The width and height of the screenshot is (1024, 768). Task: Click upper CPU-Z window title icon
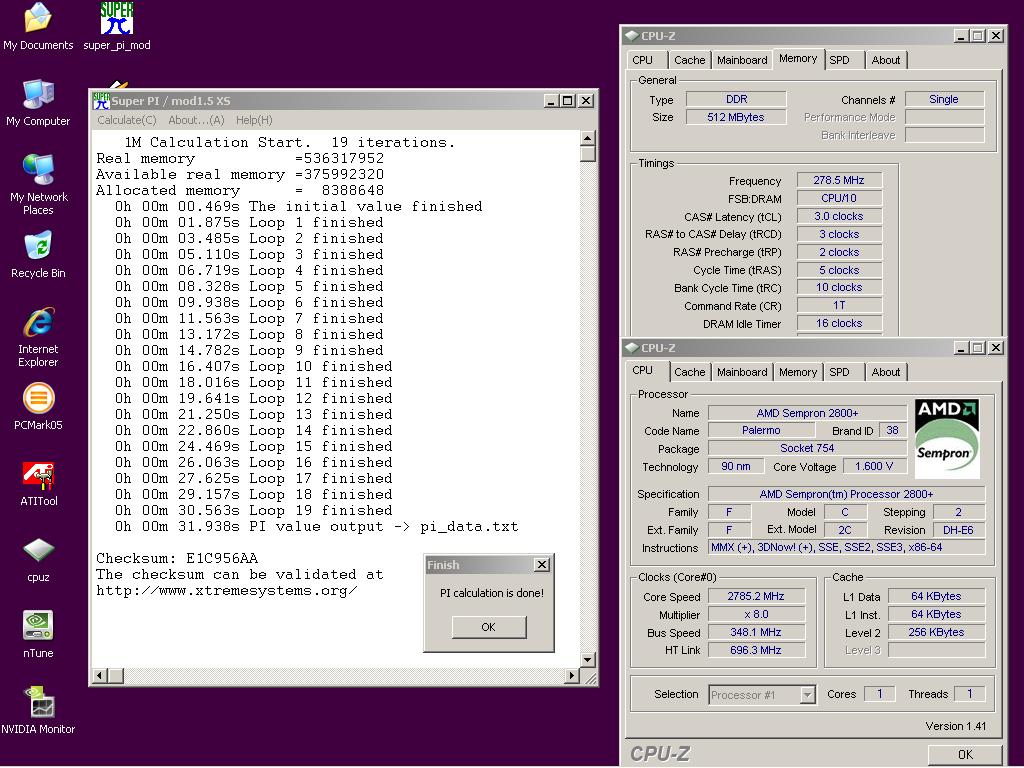coord(632,36)
